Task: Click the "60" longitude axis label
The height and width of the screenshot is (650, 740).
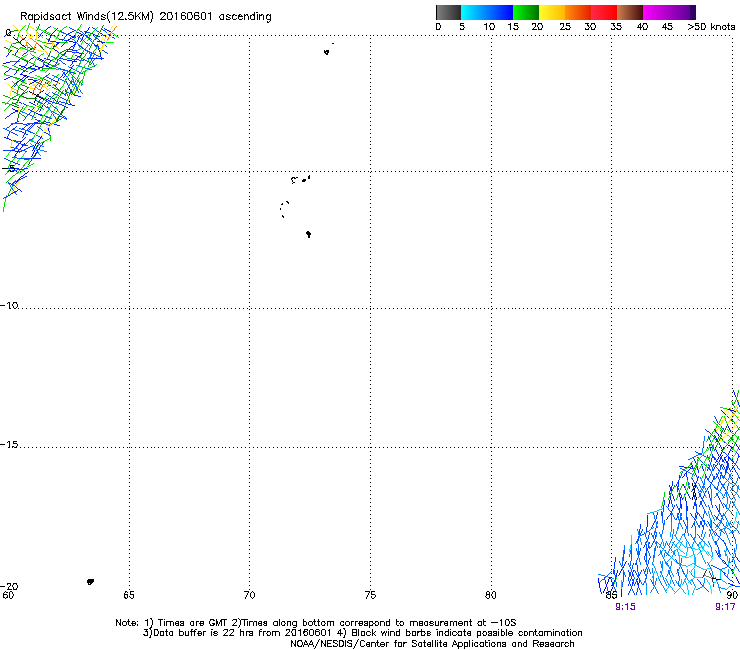Action: tap(8, 595)
